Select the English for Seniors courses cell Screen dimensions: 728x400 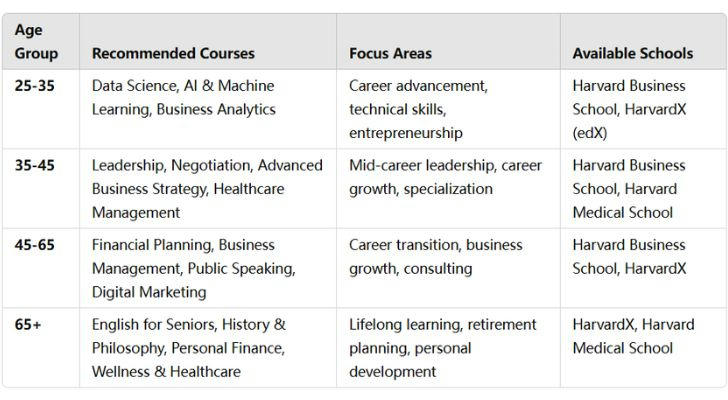coord(208,348)
